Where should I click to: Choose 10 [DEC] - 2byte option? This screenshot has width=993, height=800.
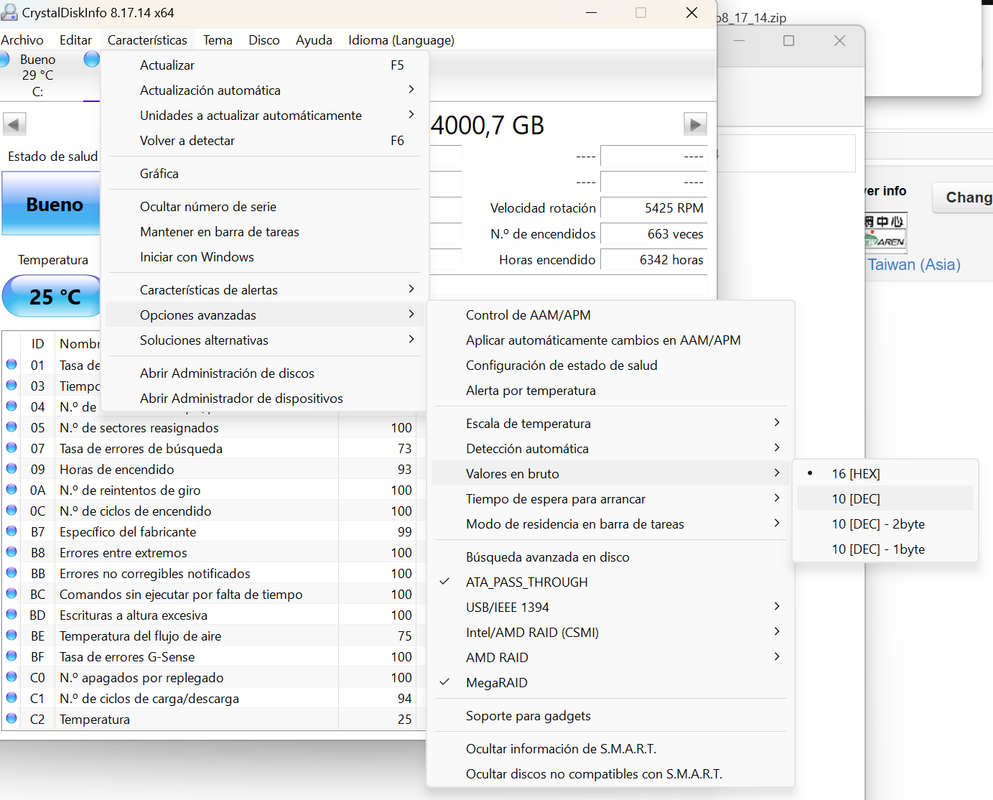[885, 524]
